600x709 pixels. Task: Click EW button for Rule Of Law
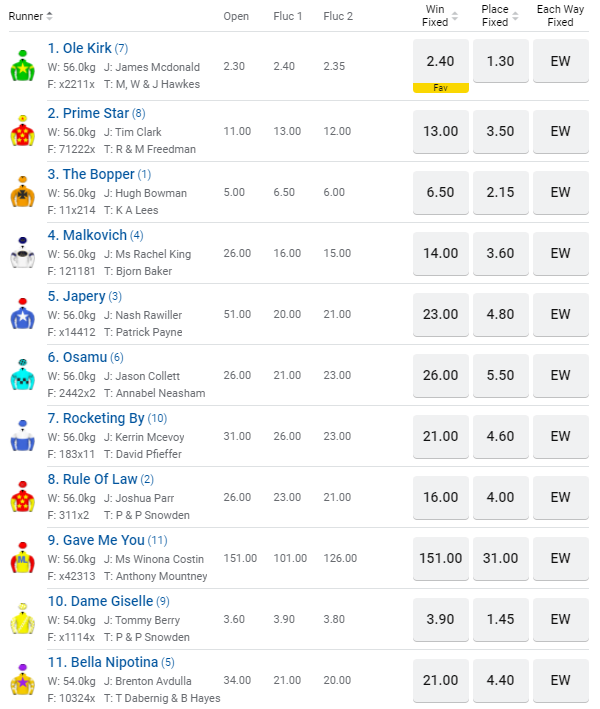[x=560, y=497]
